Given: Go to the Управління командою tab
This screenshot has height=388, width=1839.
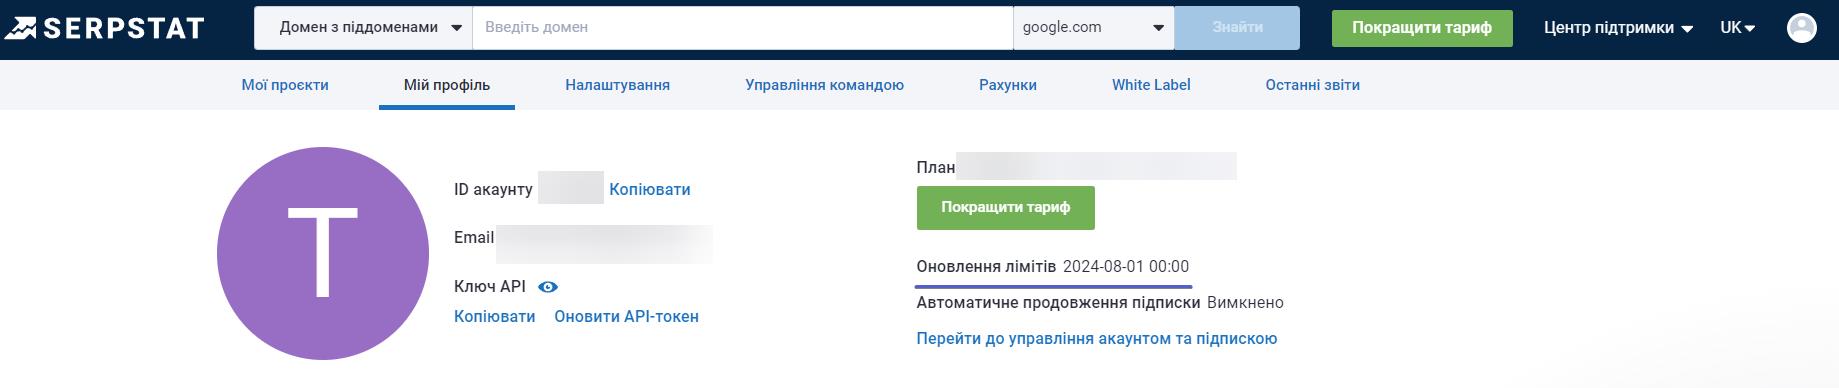Looking at the screenshot, I should [824, 85].
